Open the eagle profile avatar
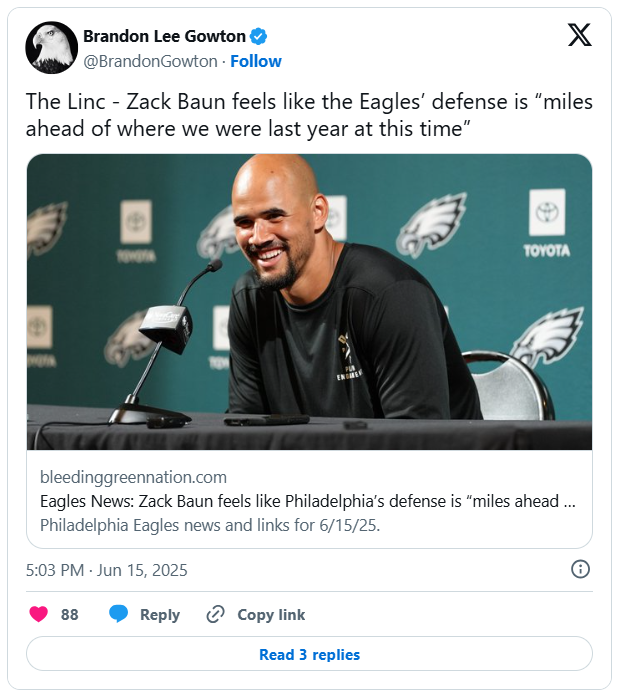 [x=52, y=48]
